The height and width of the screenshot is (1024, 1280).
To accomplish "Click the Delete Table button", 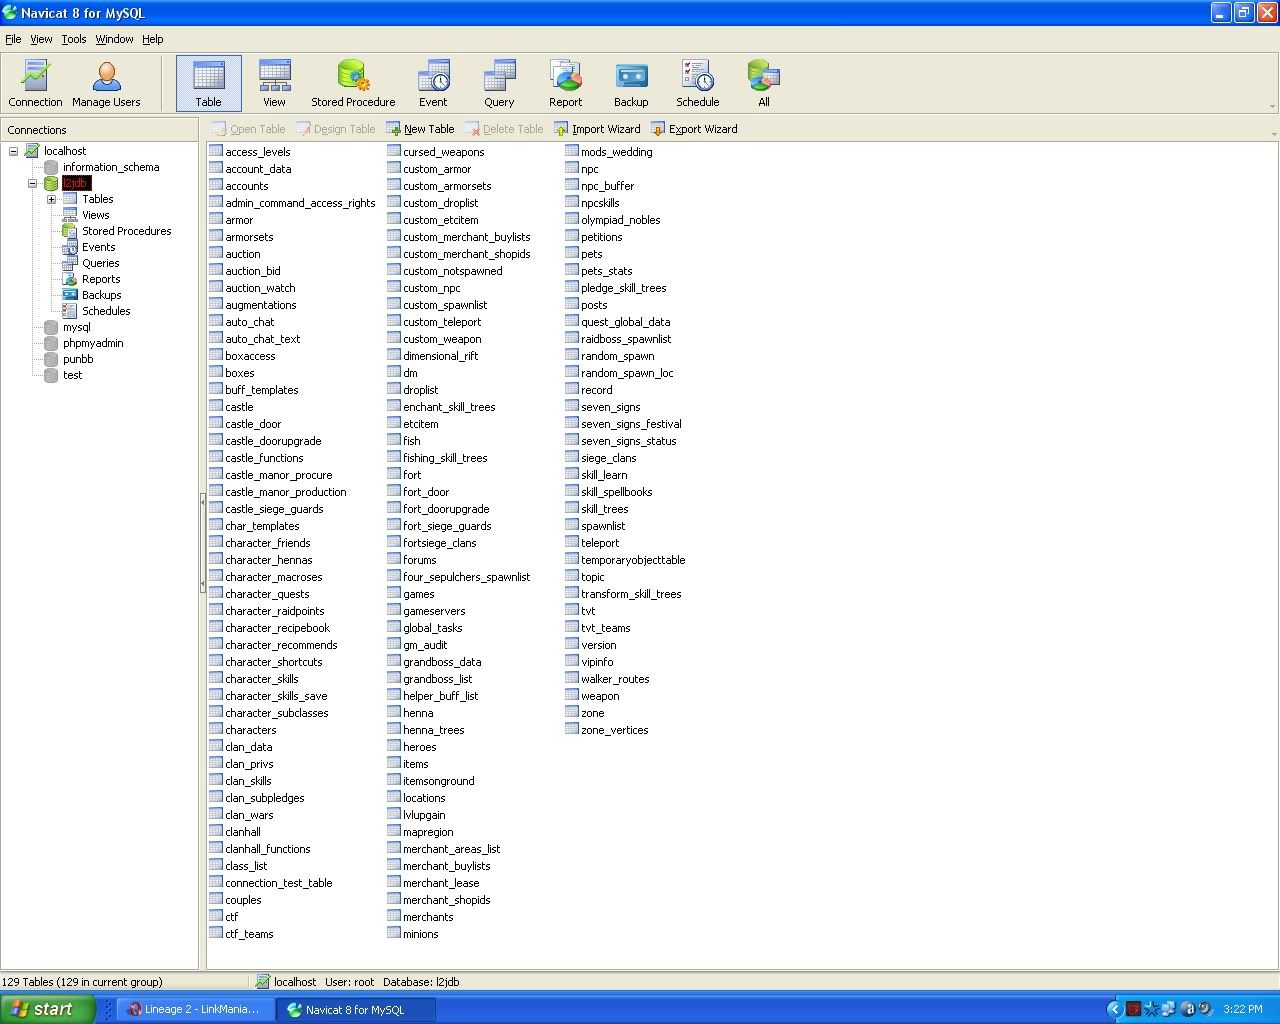I will [x=504, y=129].
